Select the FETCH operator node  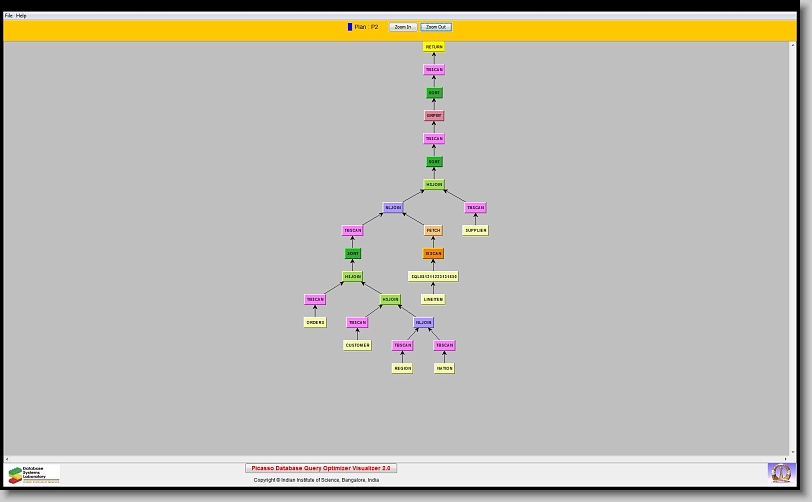click(433, 231)
